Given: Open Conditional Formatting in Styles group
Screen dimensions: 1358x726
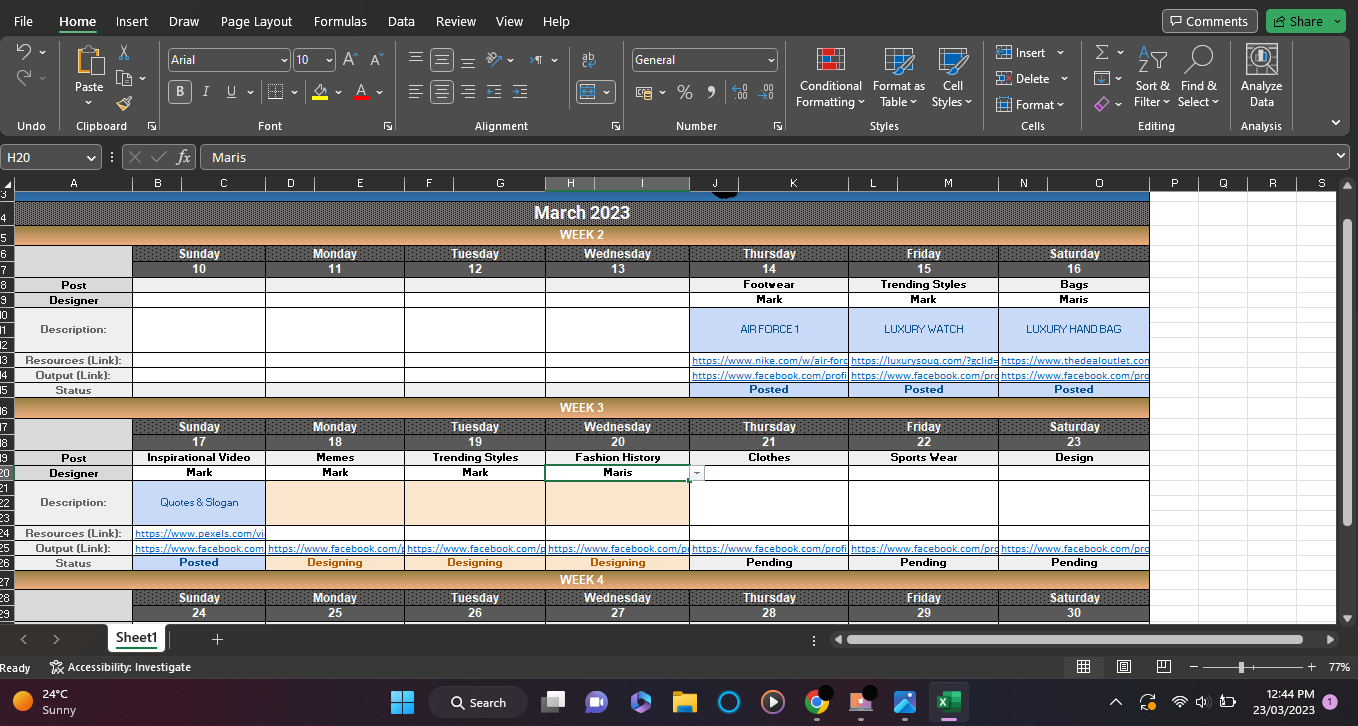Looking at the screenshot, I should click(829, 78).
